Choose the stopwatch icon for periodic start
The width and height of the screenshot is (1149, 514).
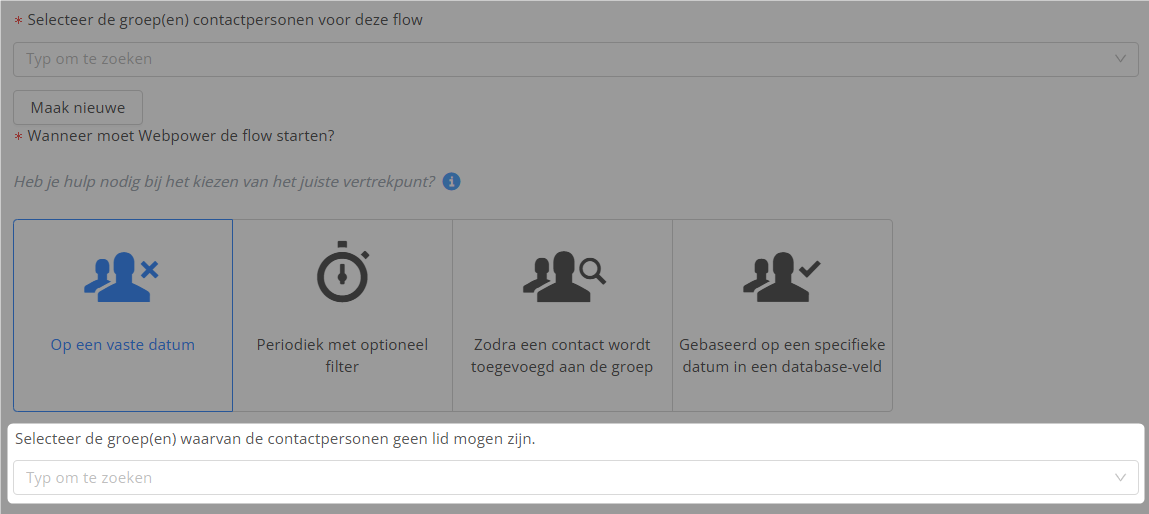pos(342,272)
